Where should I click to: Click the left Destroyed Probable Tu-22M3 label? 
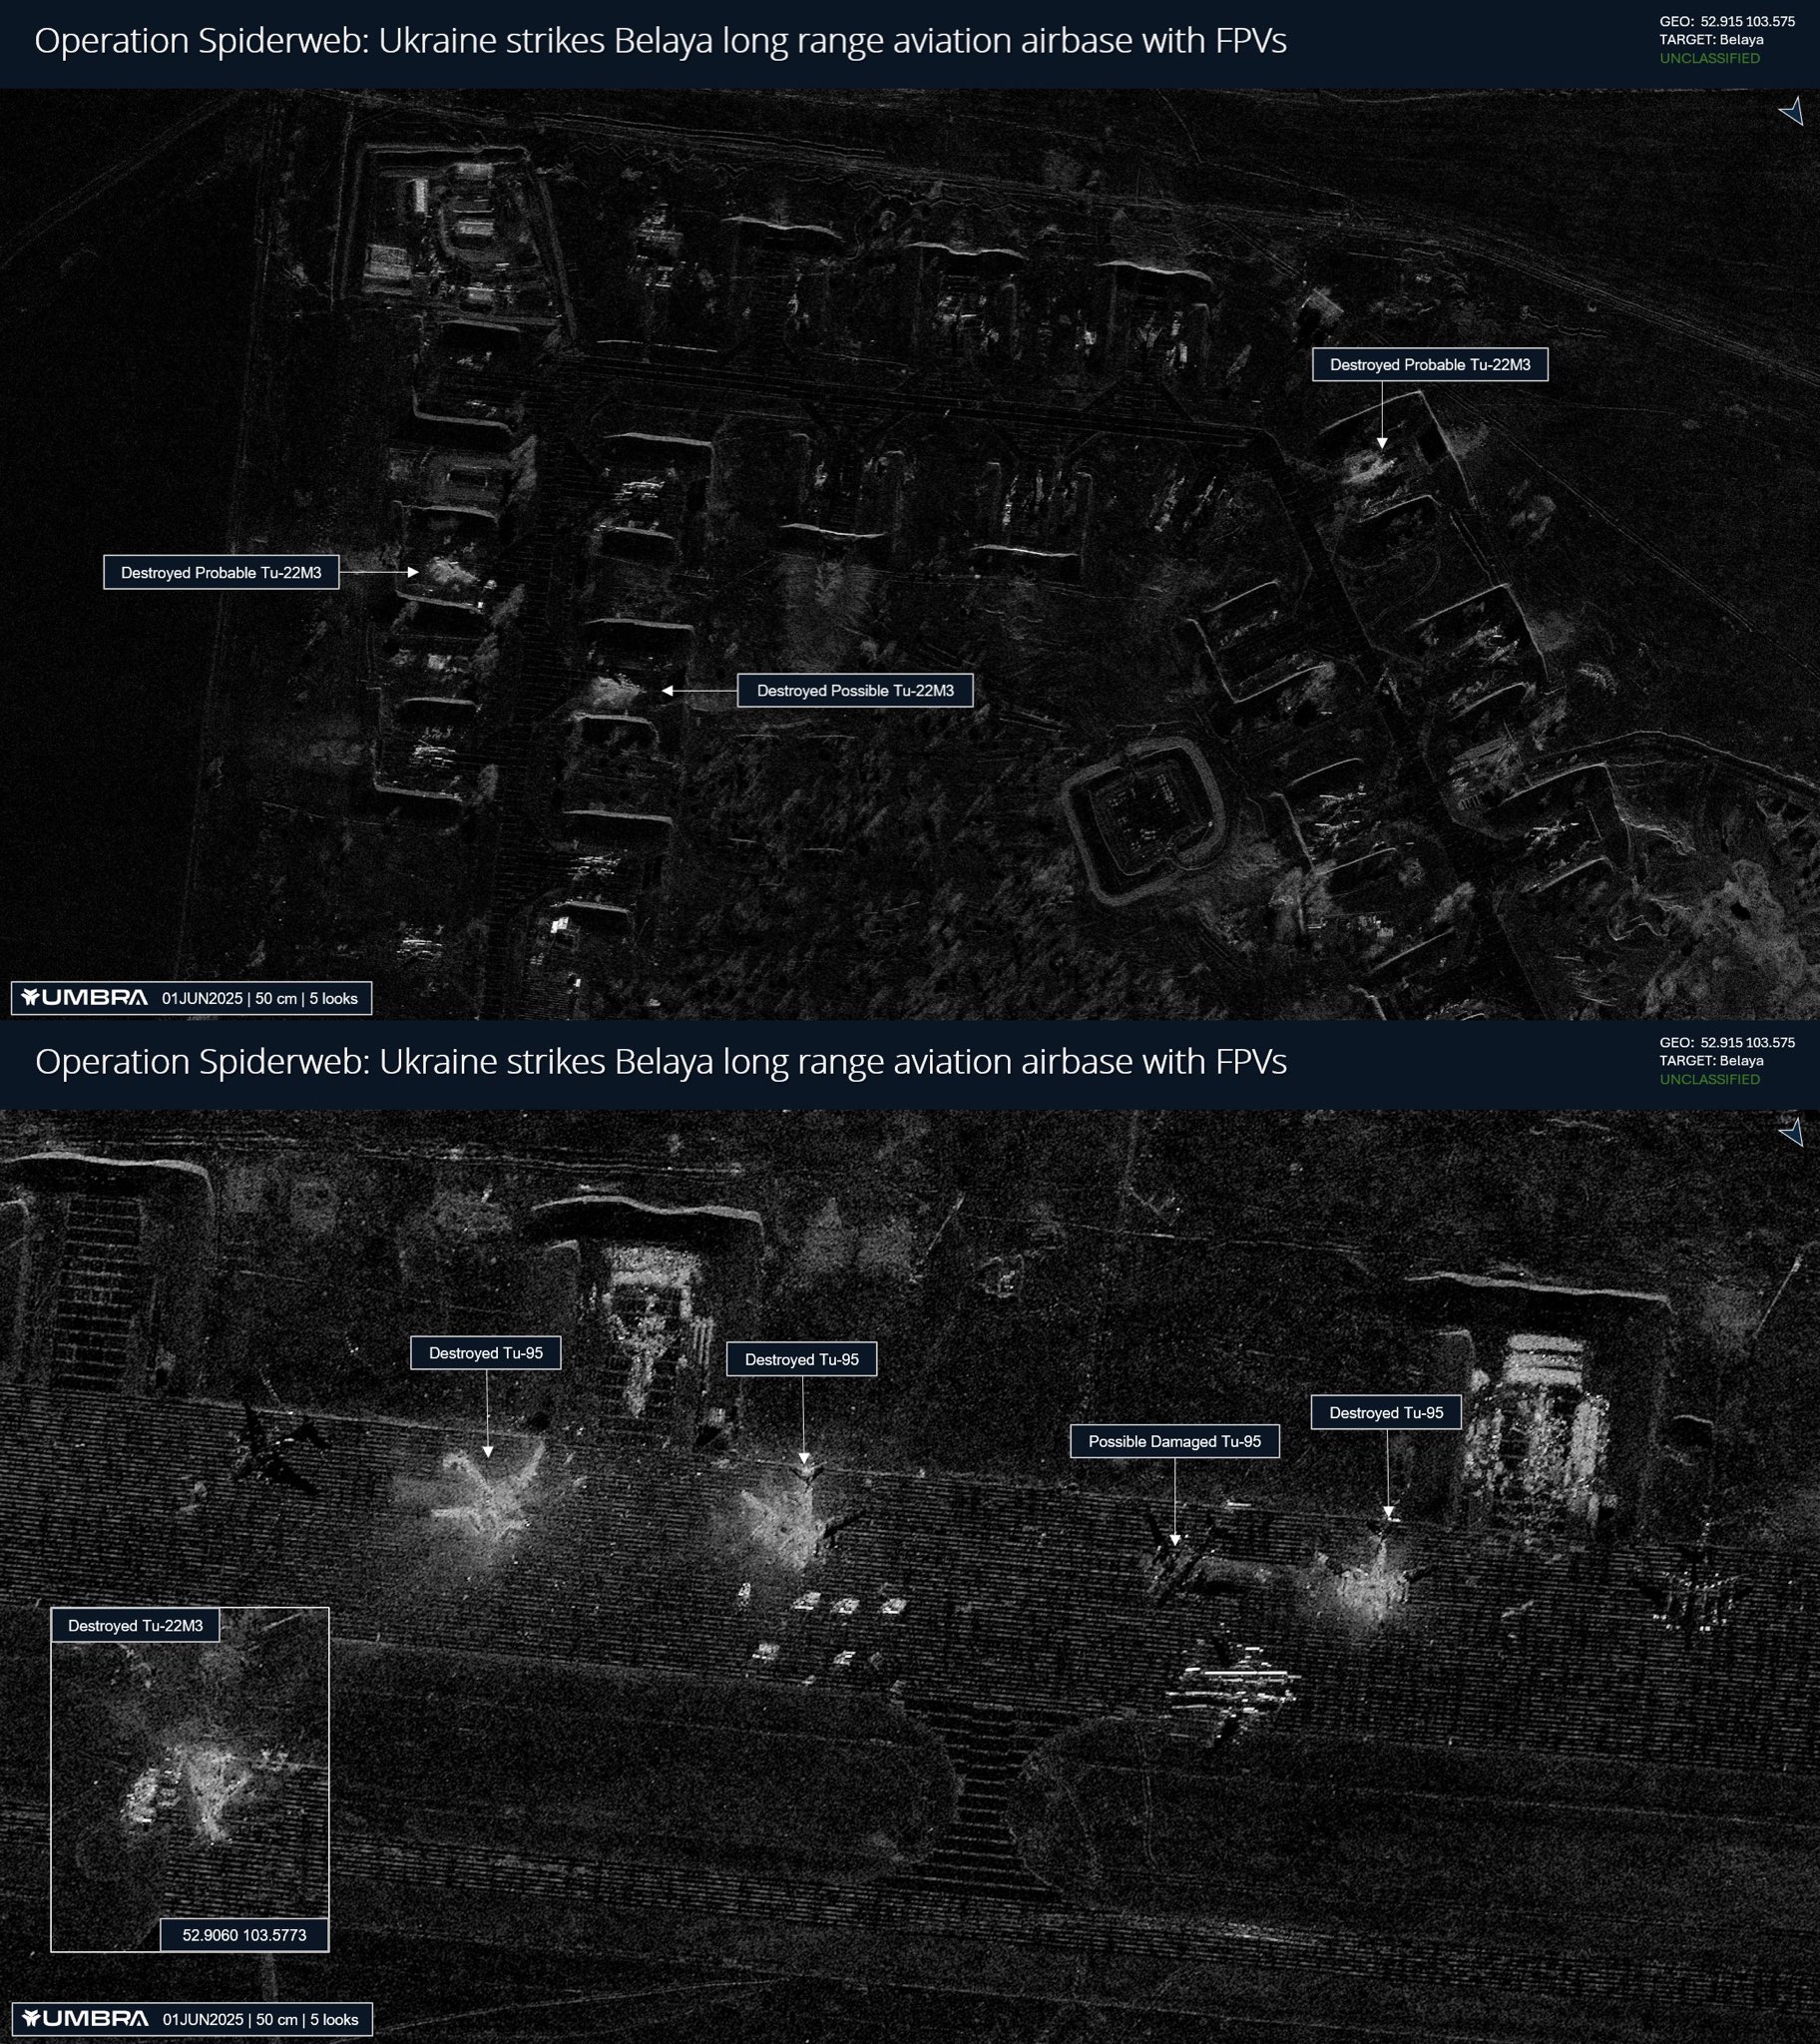click(x=221, y=573)
